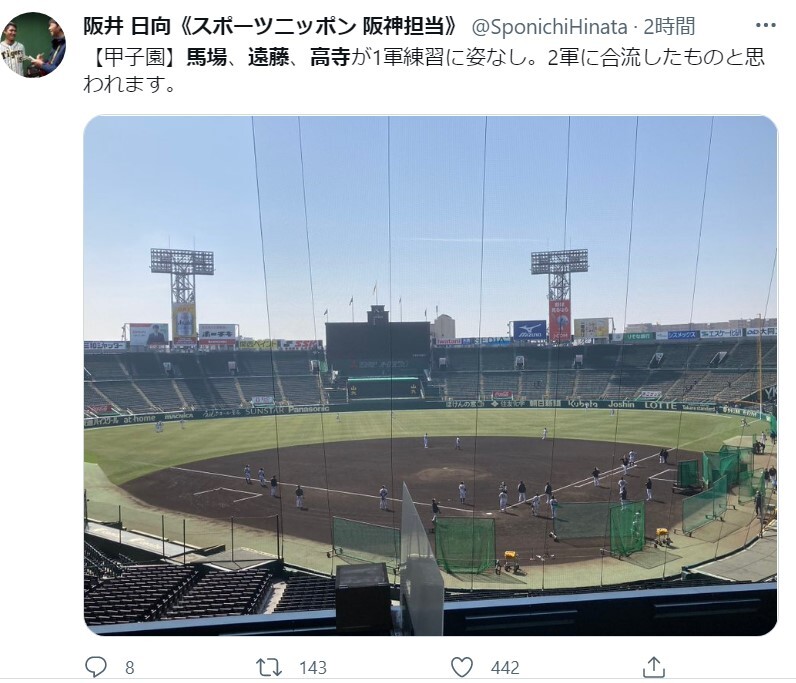Image resolution: width=796 pixels, height=683 pixels.
Task: Like the tweet with the heart icon
Action: [x=462, y=667]
